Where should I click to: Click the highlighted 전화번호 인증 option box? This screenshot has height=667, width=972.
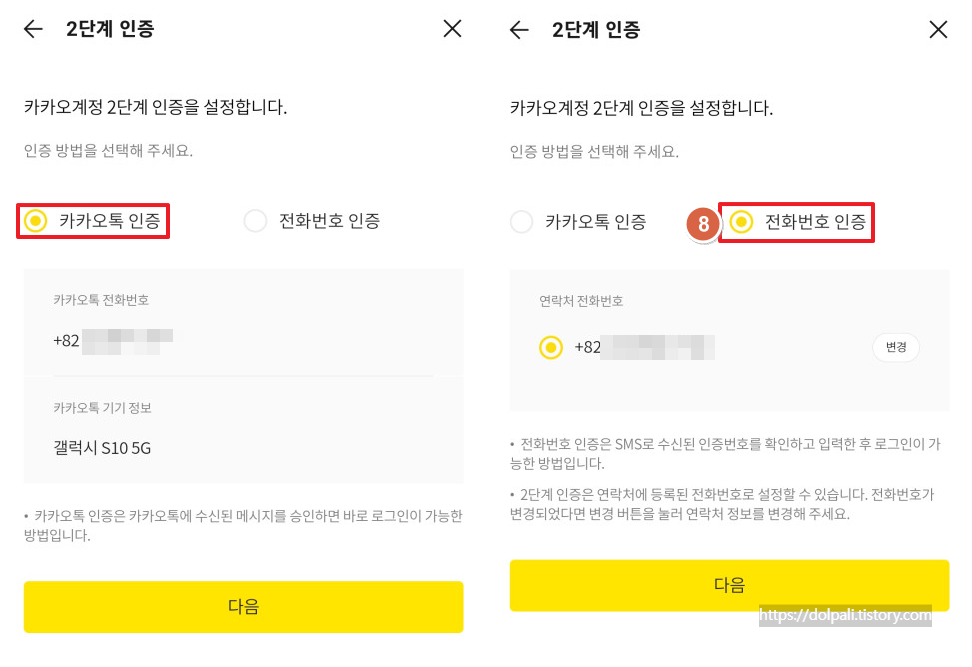pyautogui.click(x=796, y=223)
